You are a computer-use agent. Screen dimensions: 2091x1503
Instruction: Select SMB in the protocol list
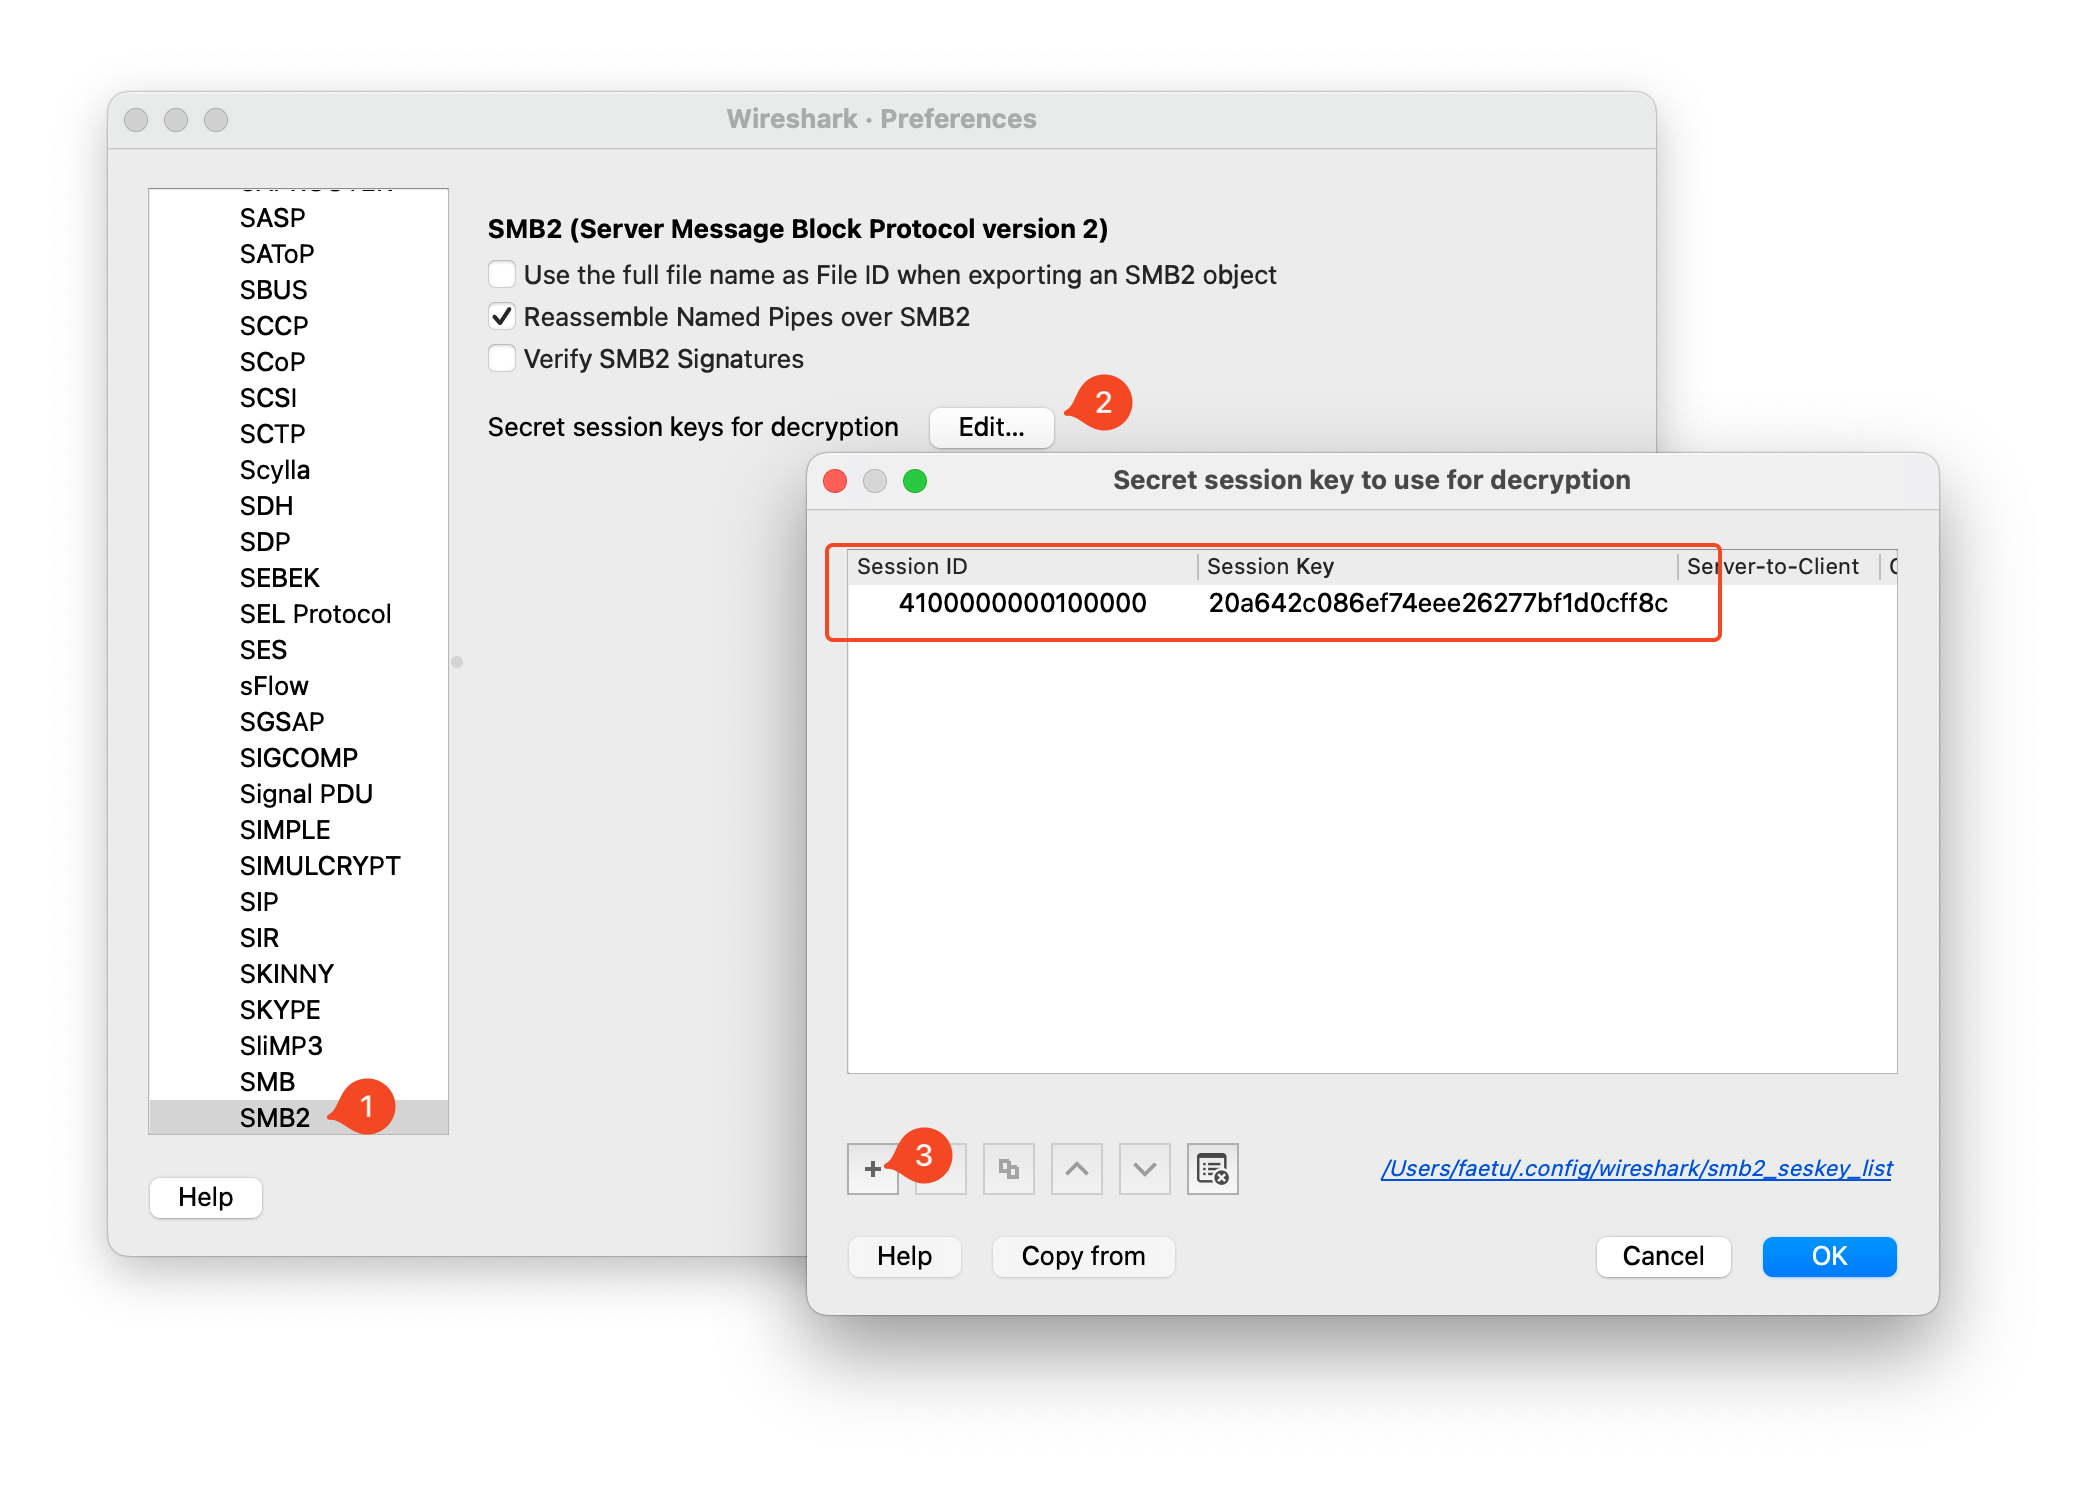point(298,1081)
